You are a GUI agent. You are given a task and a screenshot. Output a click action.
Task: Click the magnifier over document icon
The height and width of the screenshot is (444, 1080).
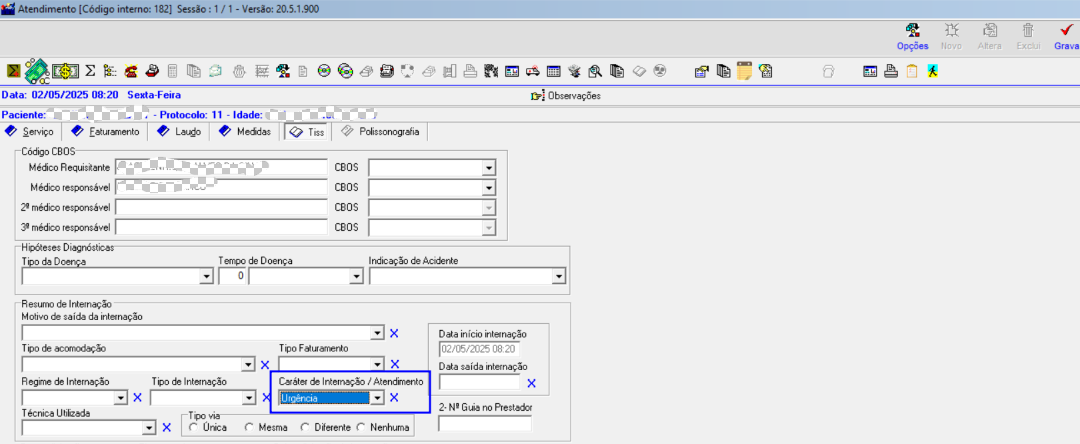(x=595, y=71)
